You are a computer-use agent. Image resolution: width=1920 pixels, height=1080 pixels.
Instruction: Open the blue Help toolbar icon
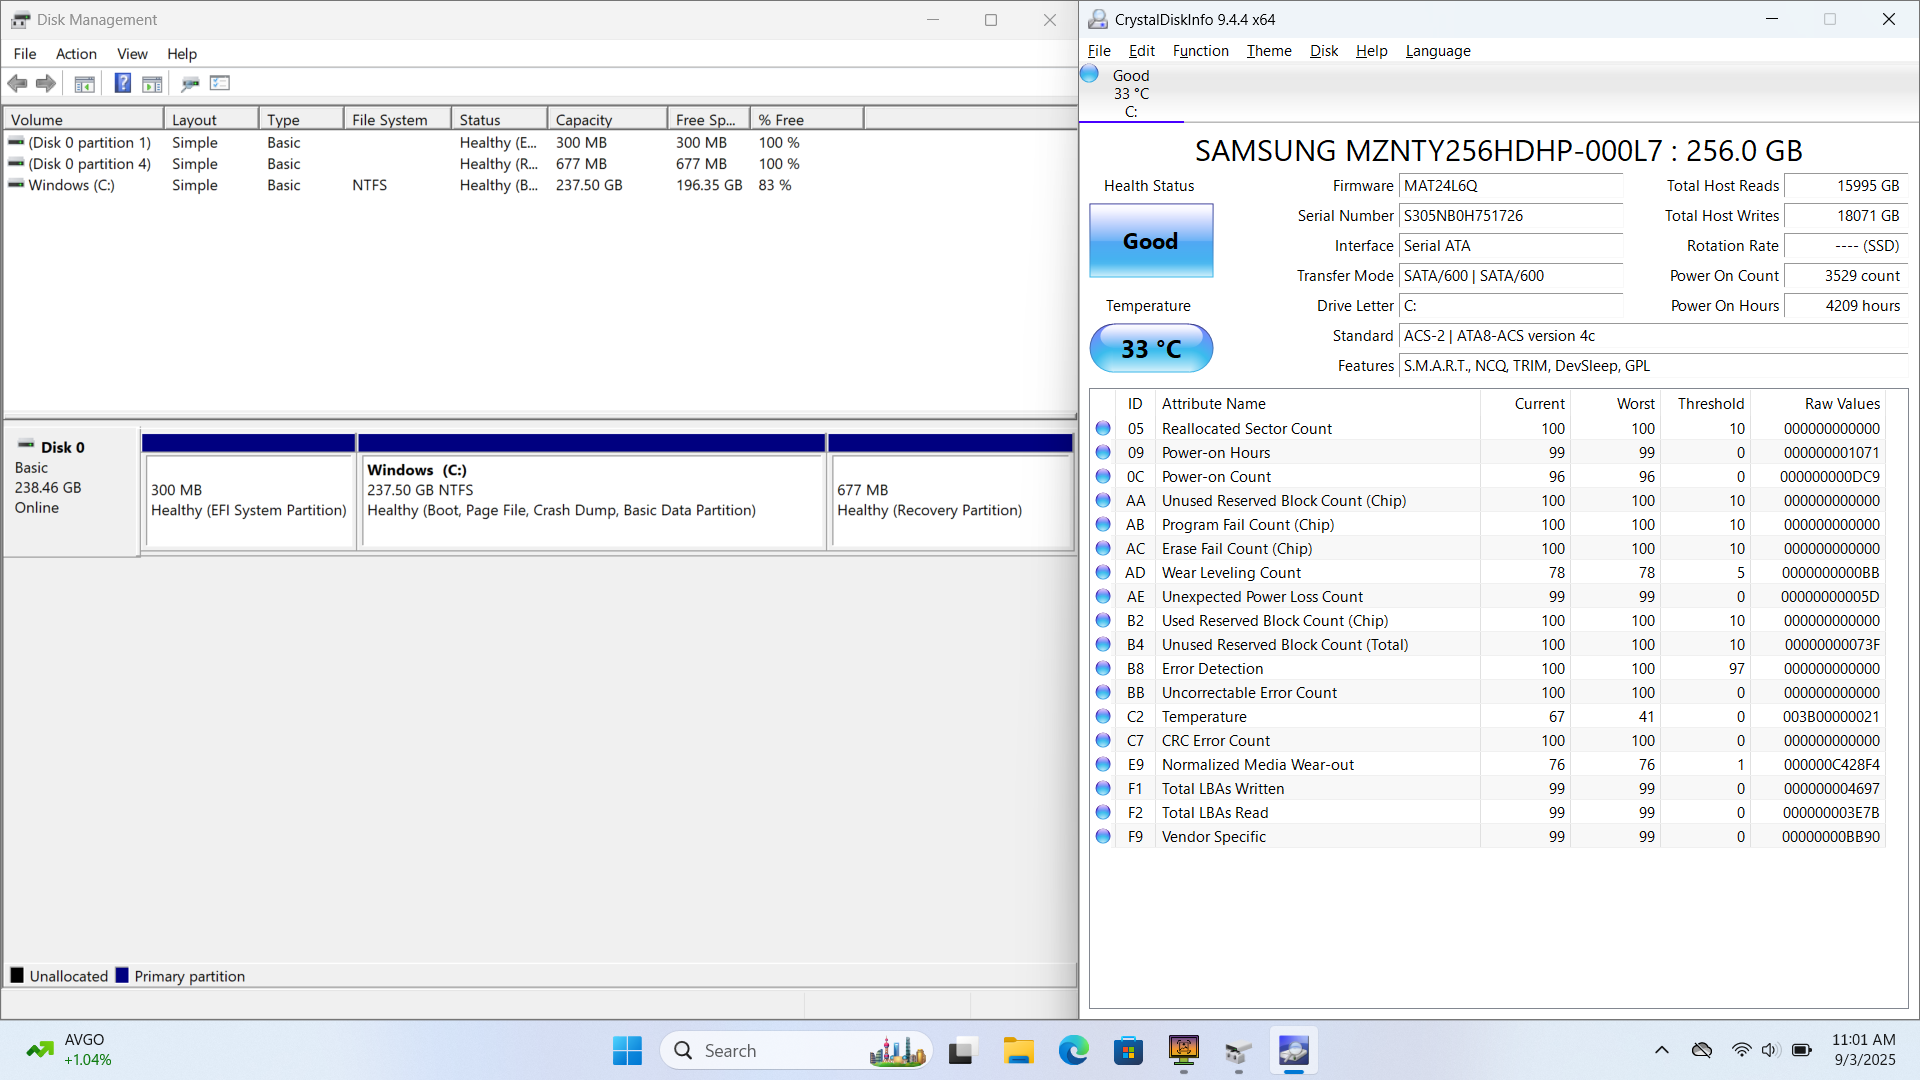click(x=122, y=84)
